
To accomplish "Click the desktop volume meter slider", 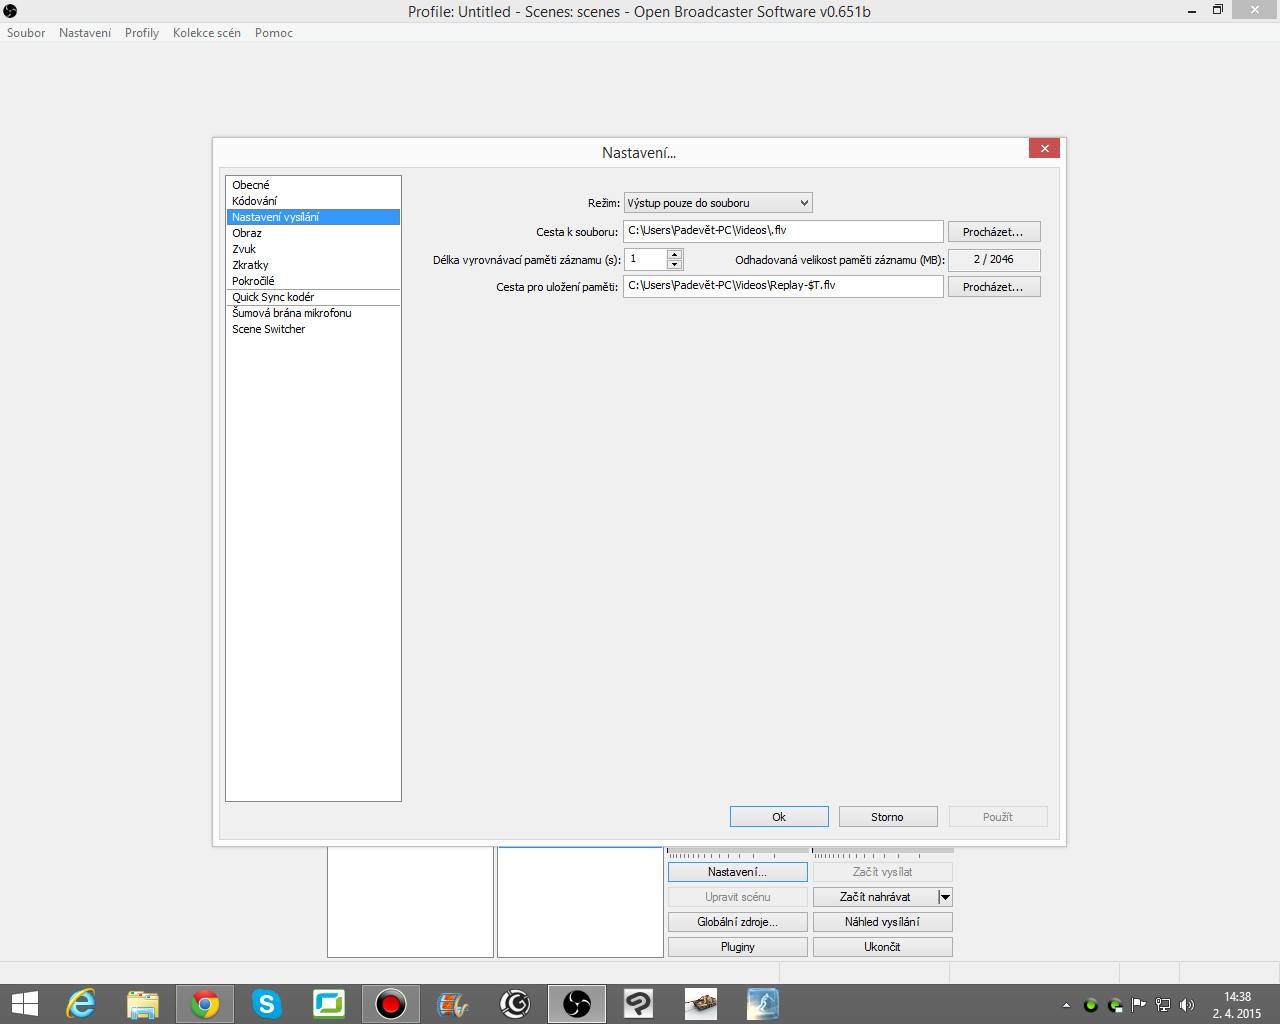I will point(883,853).
